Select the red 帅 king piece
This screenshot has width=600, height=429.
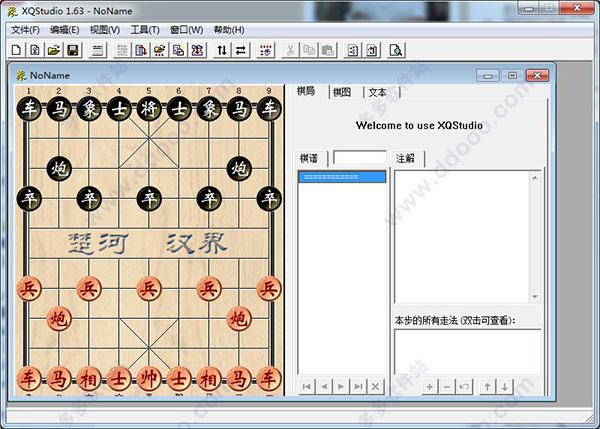pyautogui.click(x=149, y=378)
